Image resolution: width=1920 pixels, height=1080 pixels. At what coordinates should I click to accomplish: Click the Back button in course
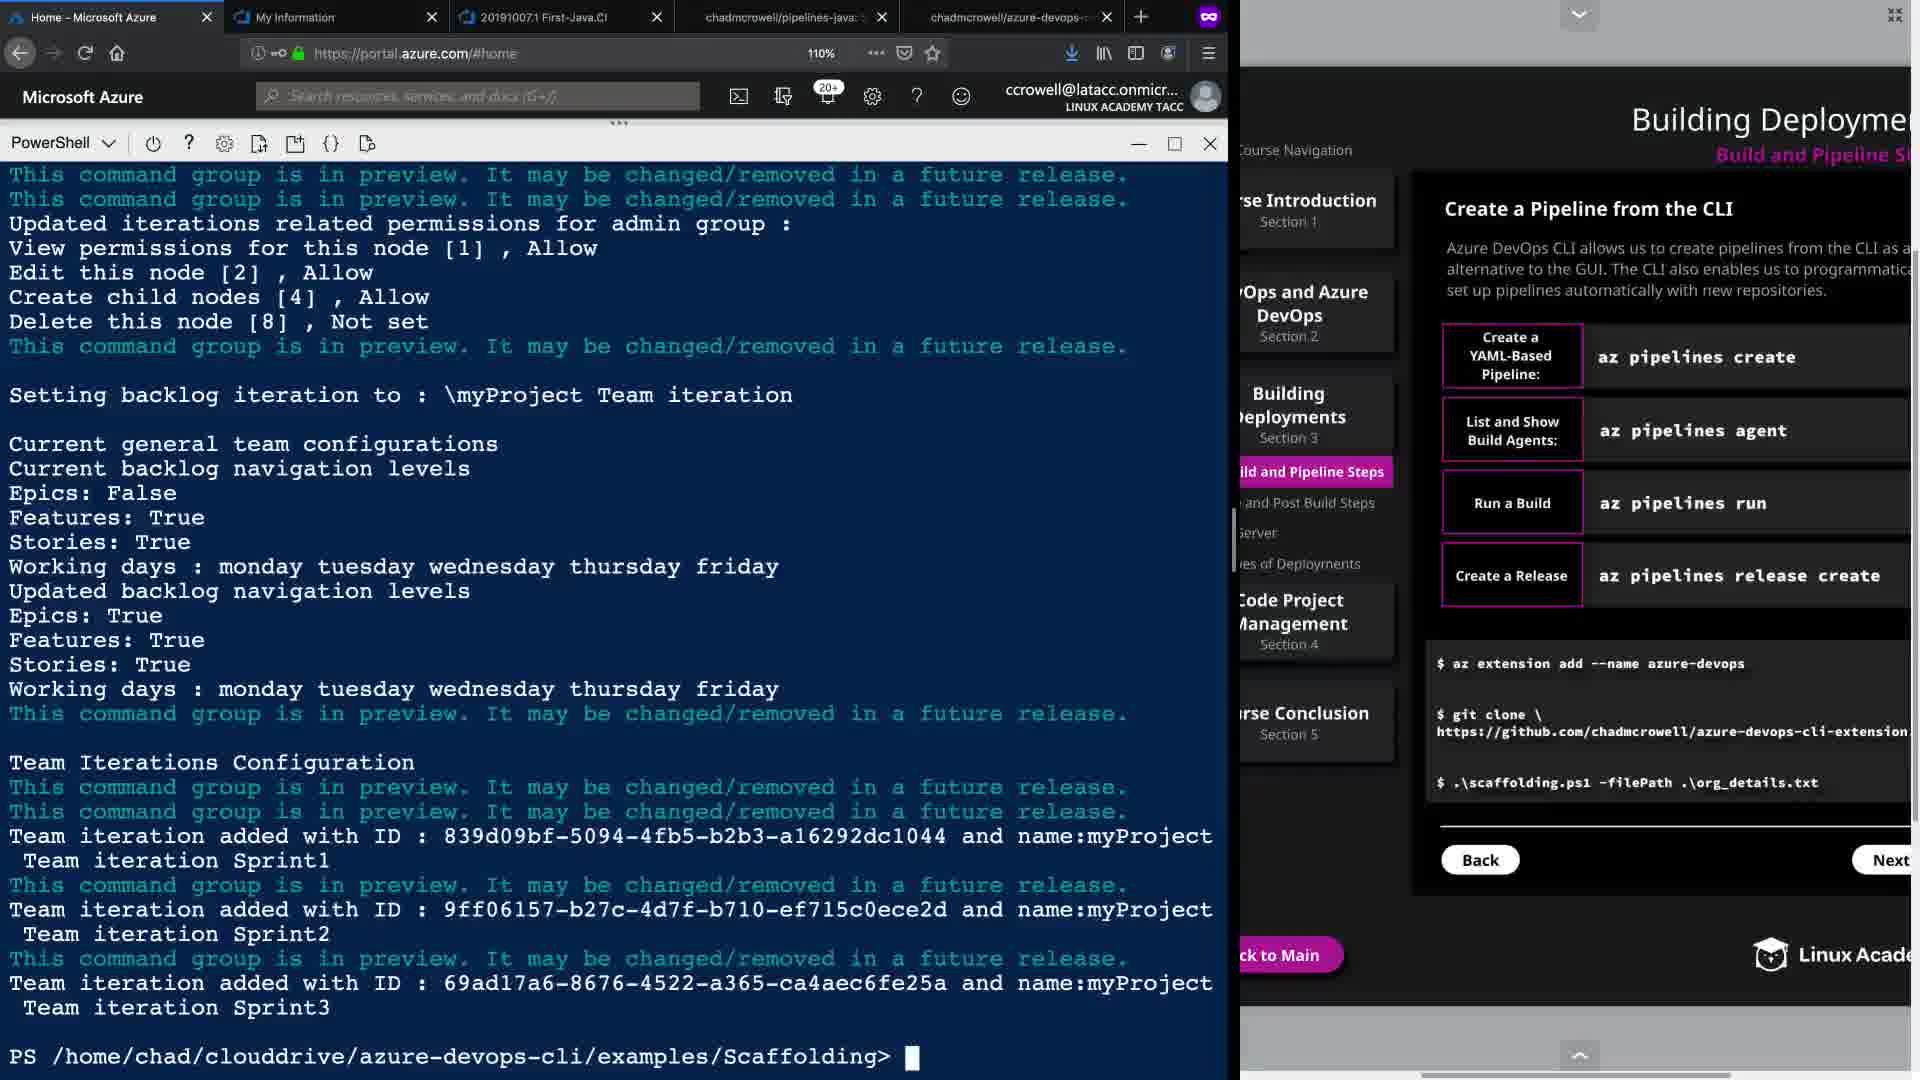point(1480,860)
